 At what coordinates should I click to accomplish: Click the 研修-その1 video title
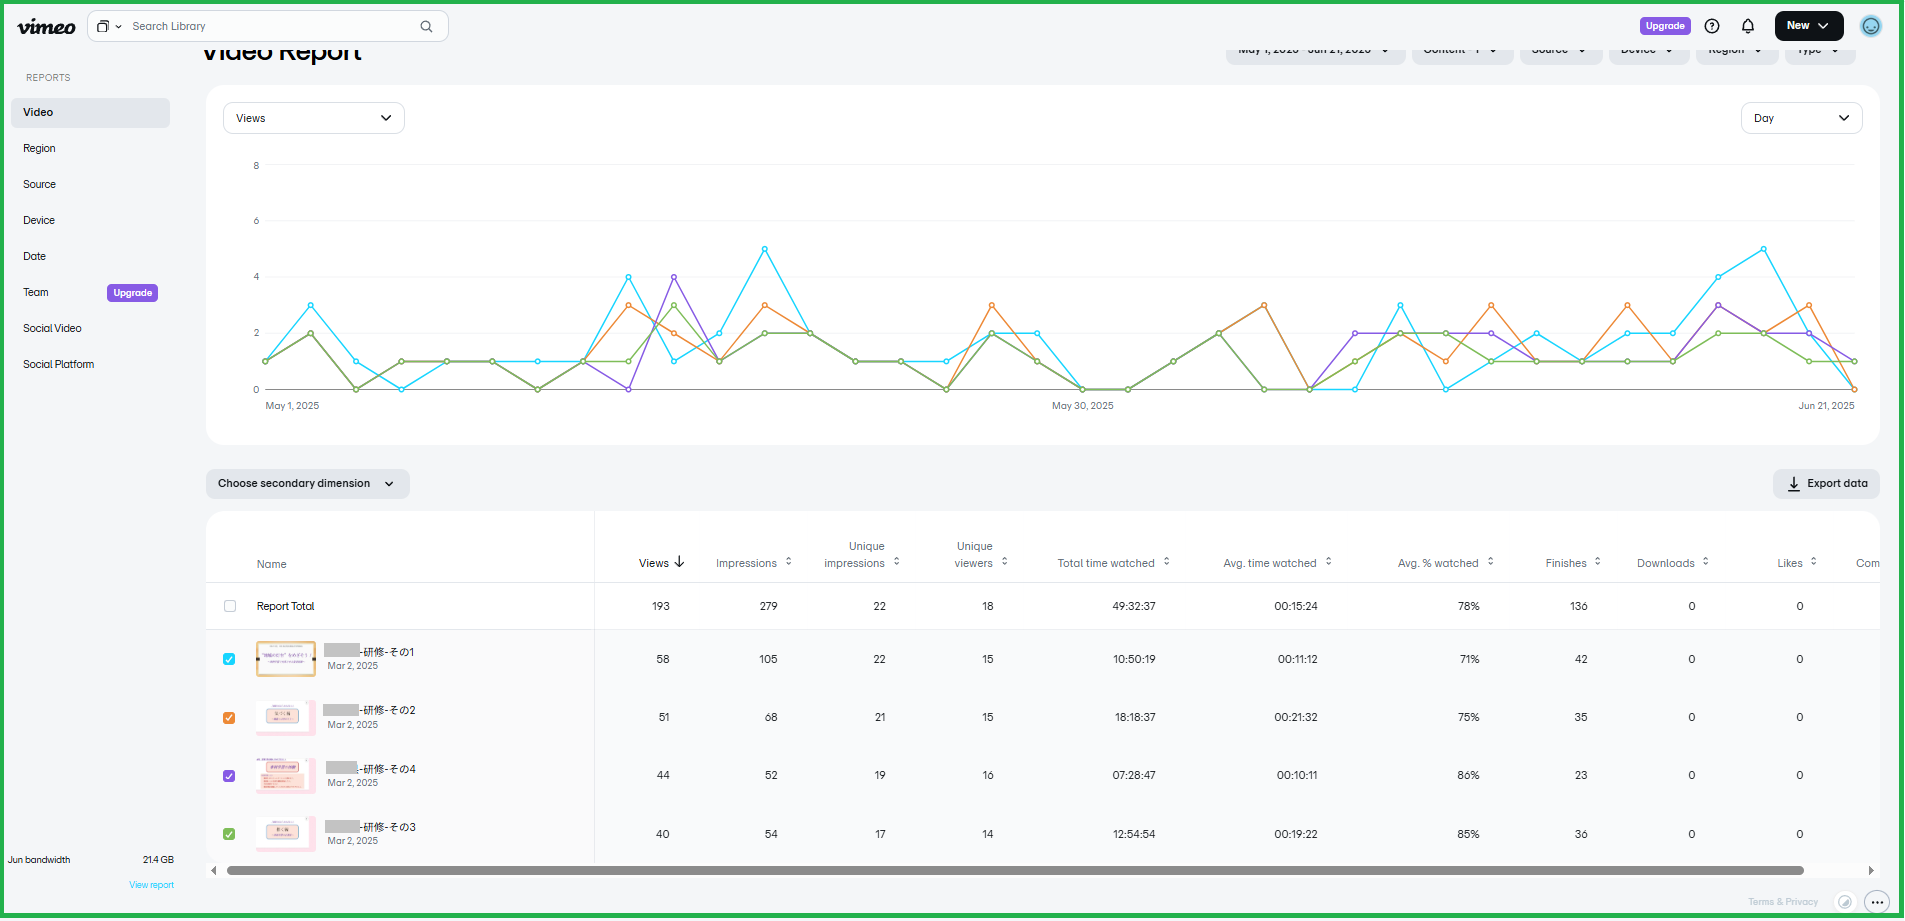[x=369, y=652]
